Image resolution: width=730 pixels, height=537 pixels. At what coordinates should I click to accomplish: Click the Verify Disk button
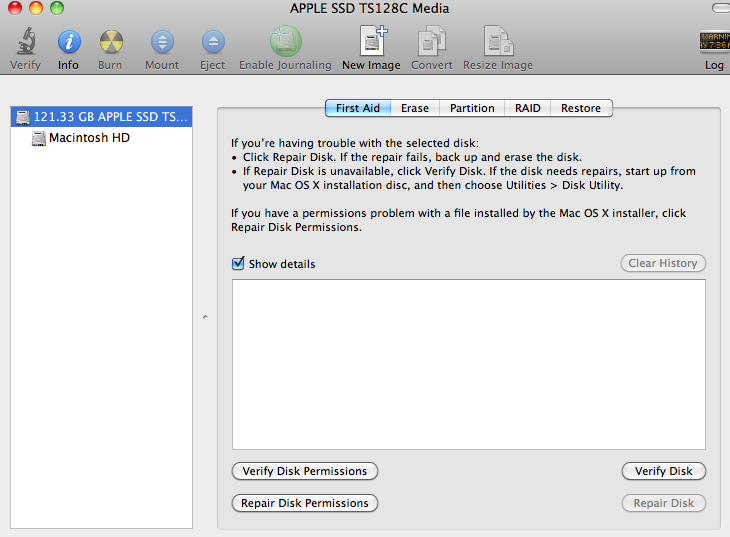pyautogui.click(x=663, y=471)
